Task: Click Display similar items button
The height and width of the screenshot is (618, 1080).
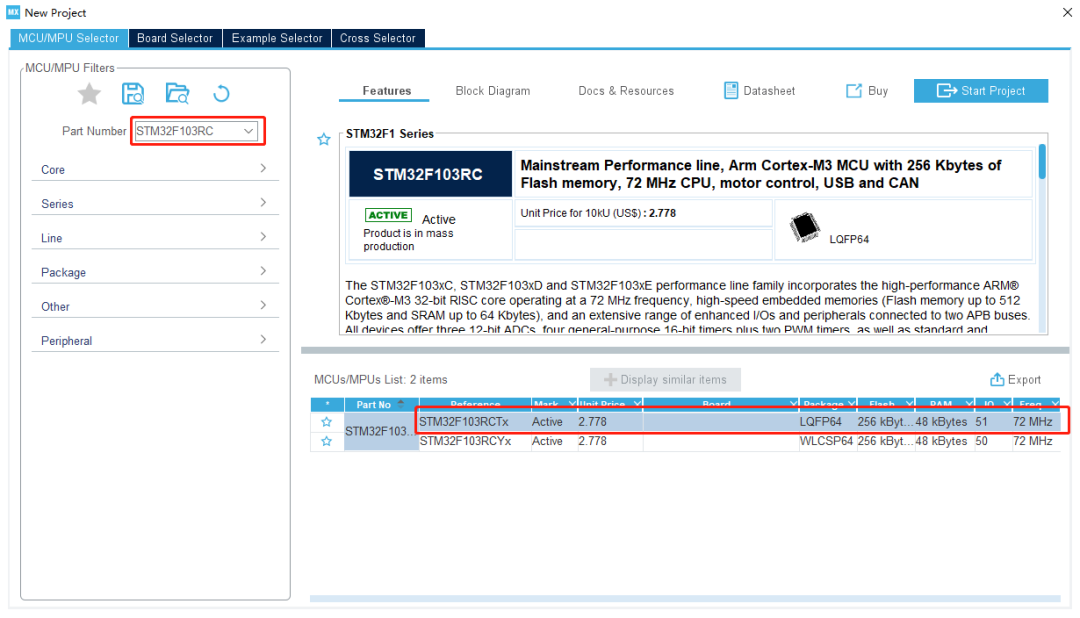Action: [665, 380]
